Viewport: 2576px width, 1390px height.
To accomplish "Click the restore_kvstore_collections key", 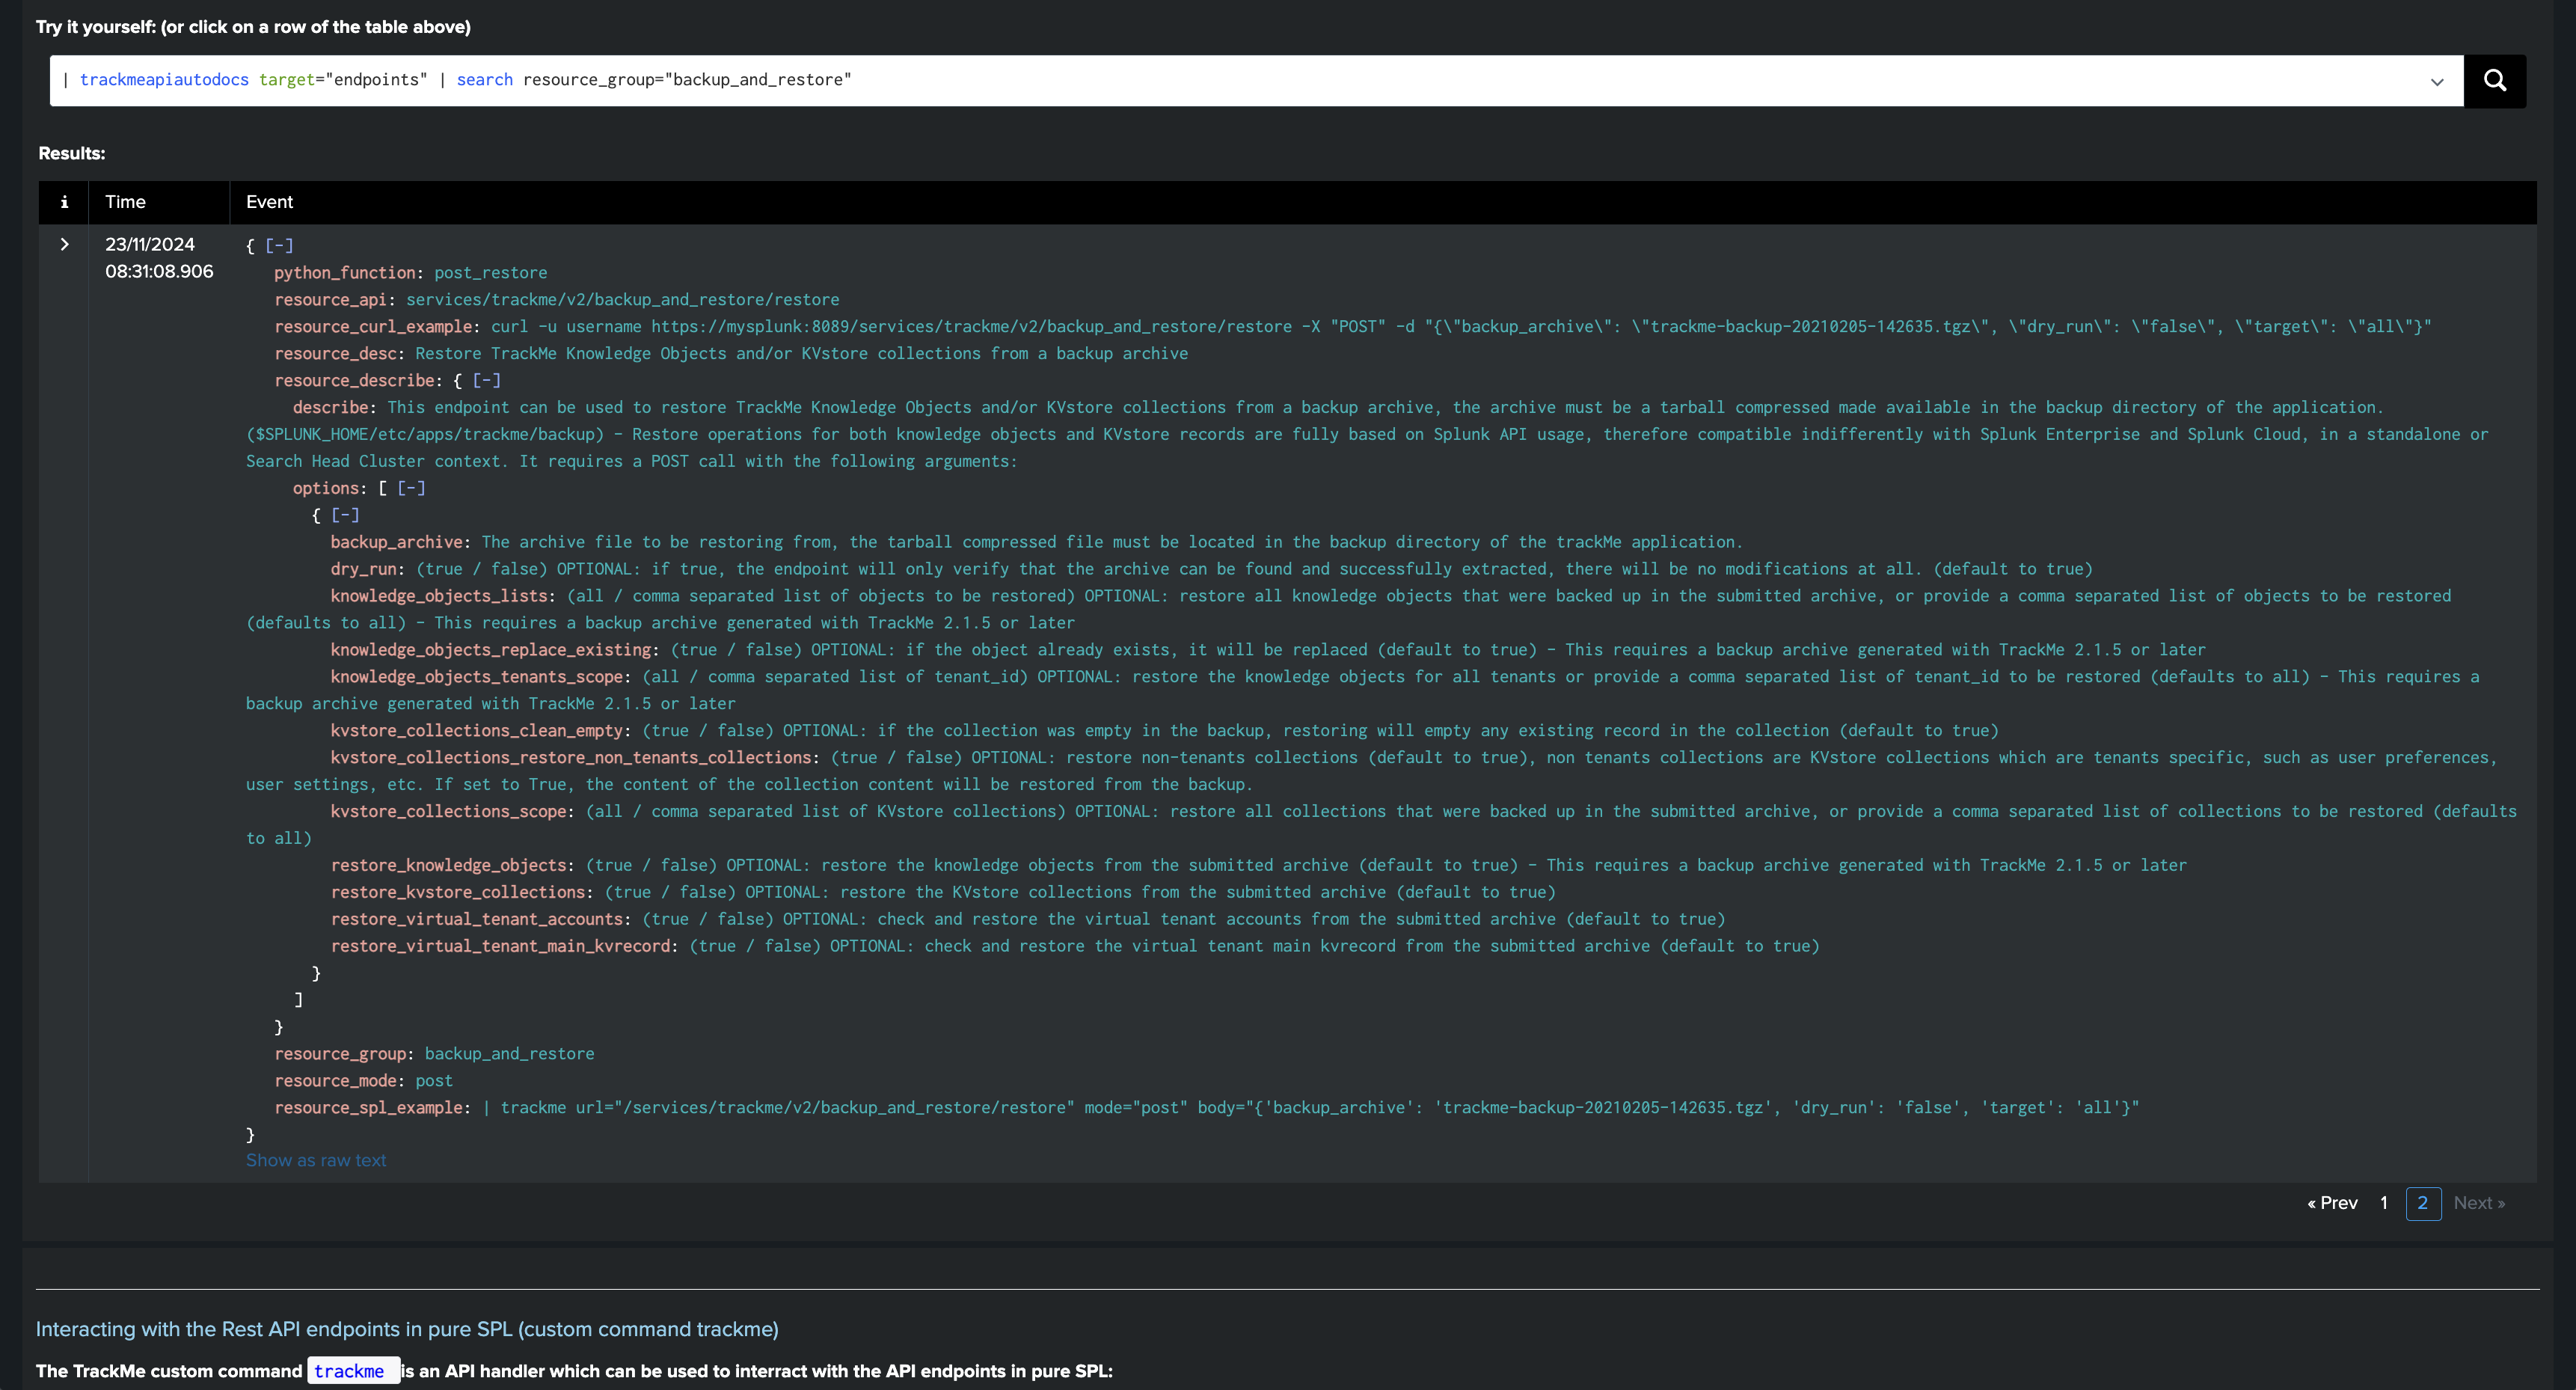I will tap(458, 893).
